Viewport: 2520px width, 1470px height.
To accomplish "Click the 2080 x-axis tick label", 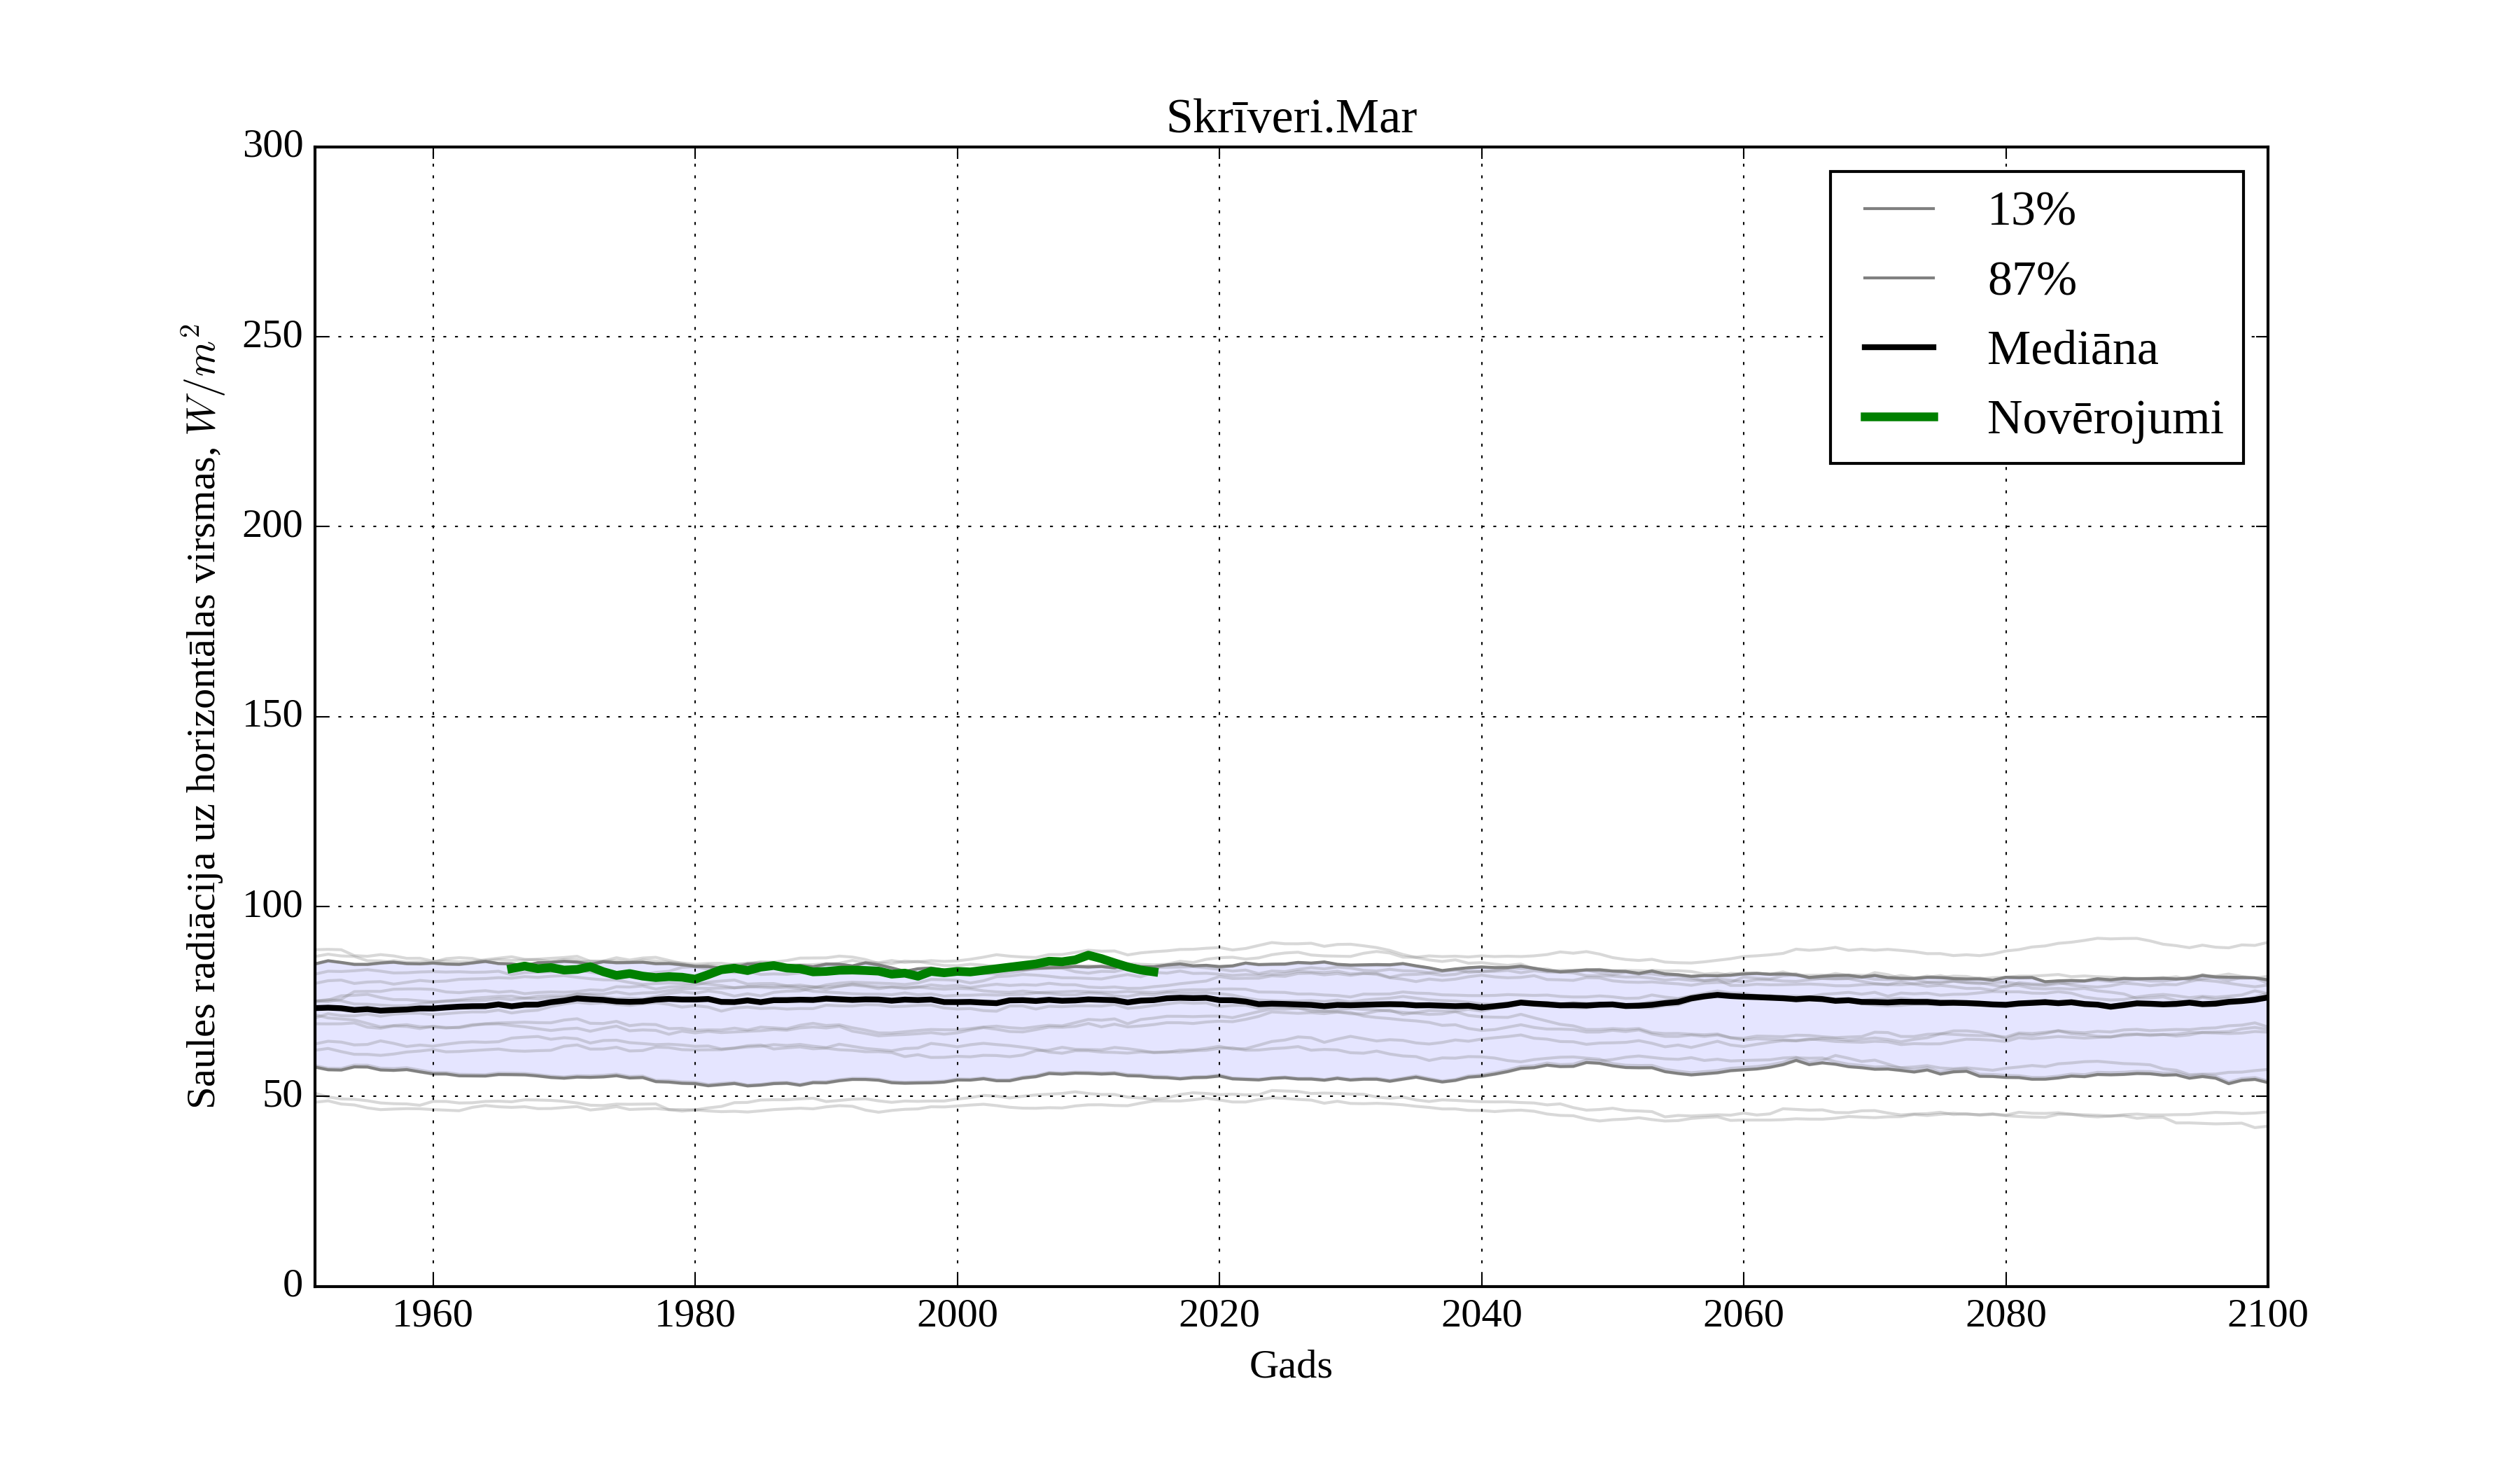I will coord(2005,1314).
